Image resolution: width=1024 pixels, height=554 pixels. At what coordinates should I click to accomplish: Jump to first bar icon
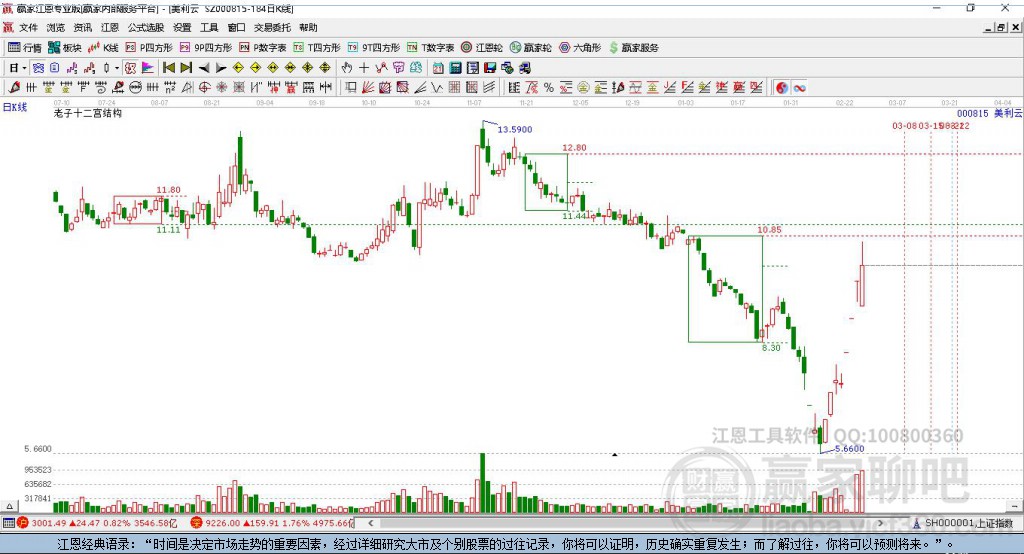click(168, 68)
